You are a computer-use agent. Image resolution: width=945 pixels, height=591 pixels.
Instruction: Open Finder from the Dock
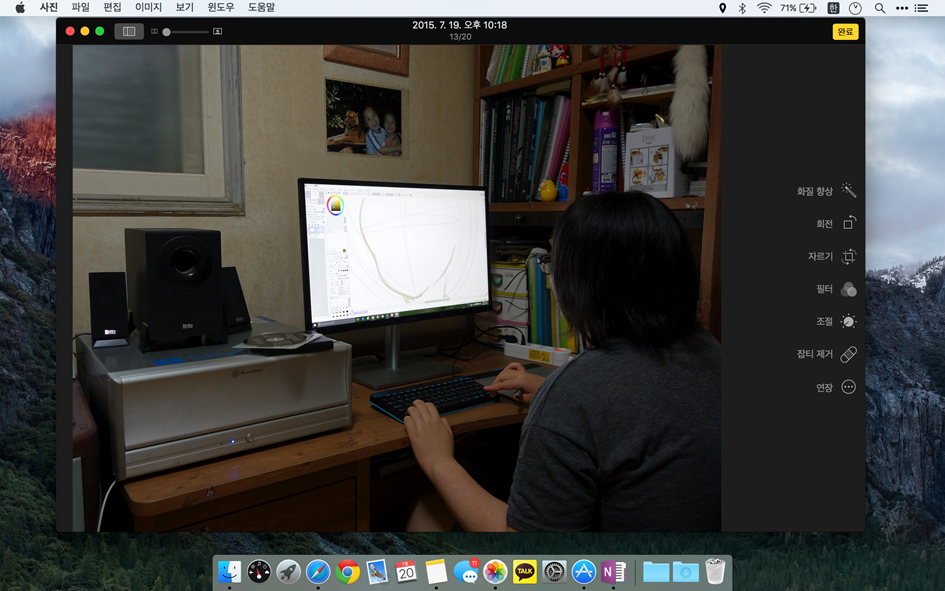pos(230,571)
